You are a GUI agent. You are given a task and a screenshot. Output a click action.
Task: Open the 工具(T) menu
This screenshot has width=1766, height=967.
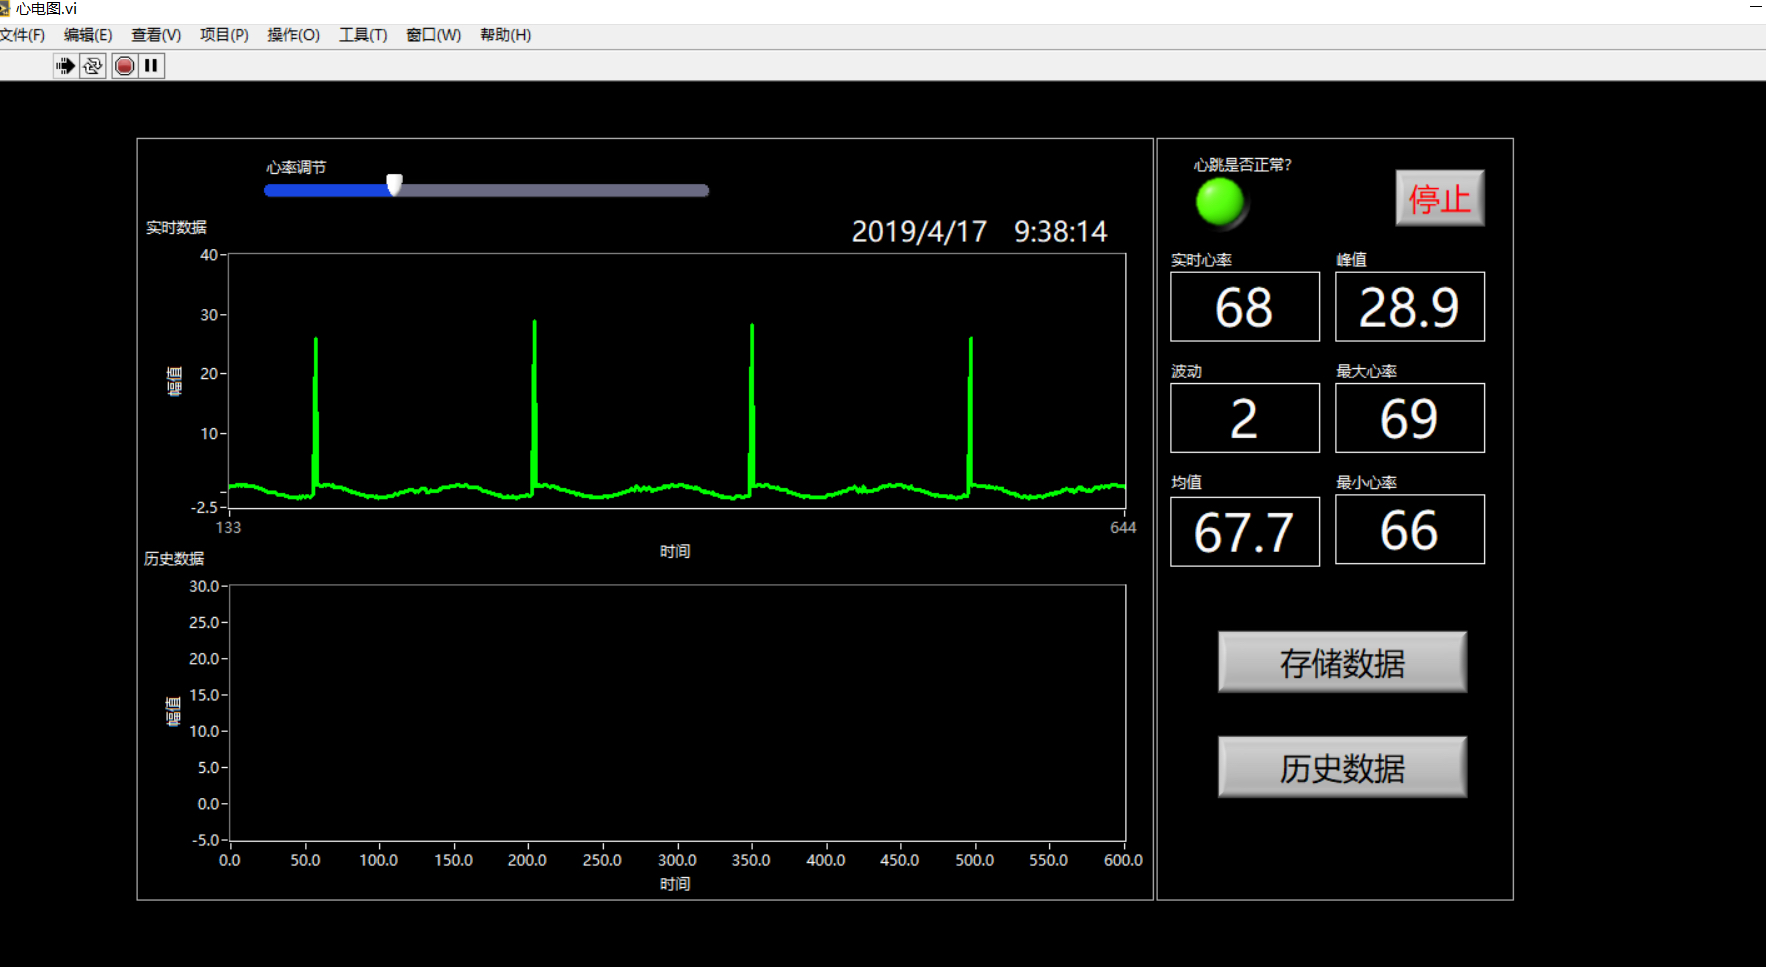point(363,35)
